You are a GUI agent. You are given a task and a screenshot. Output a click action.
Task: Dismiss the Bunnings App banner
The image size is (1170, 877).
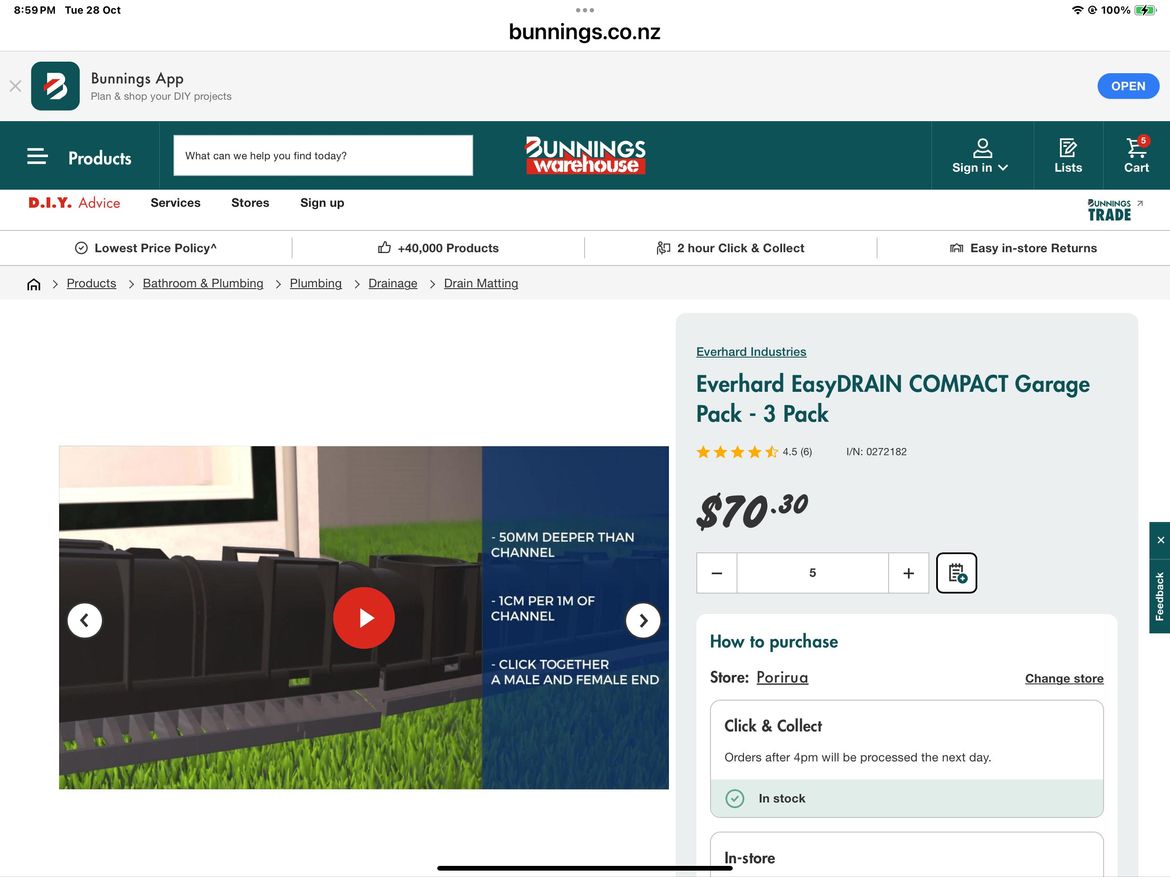click(15, 86)
